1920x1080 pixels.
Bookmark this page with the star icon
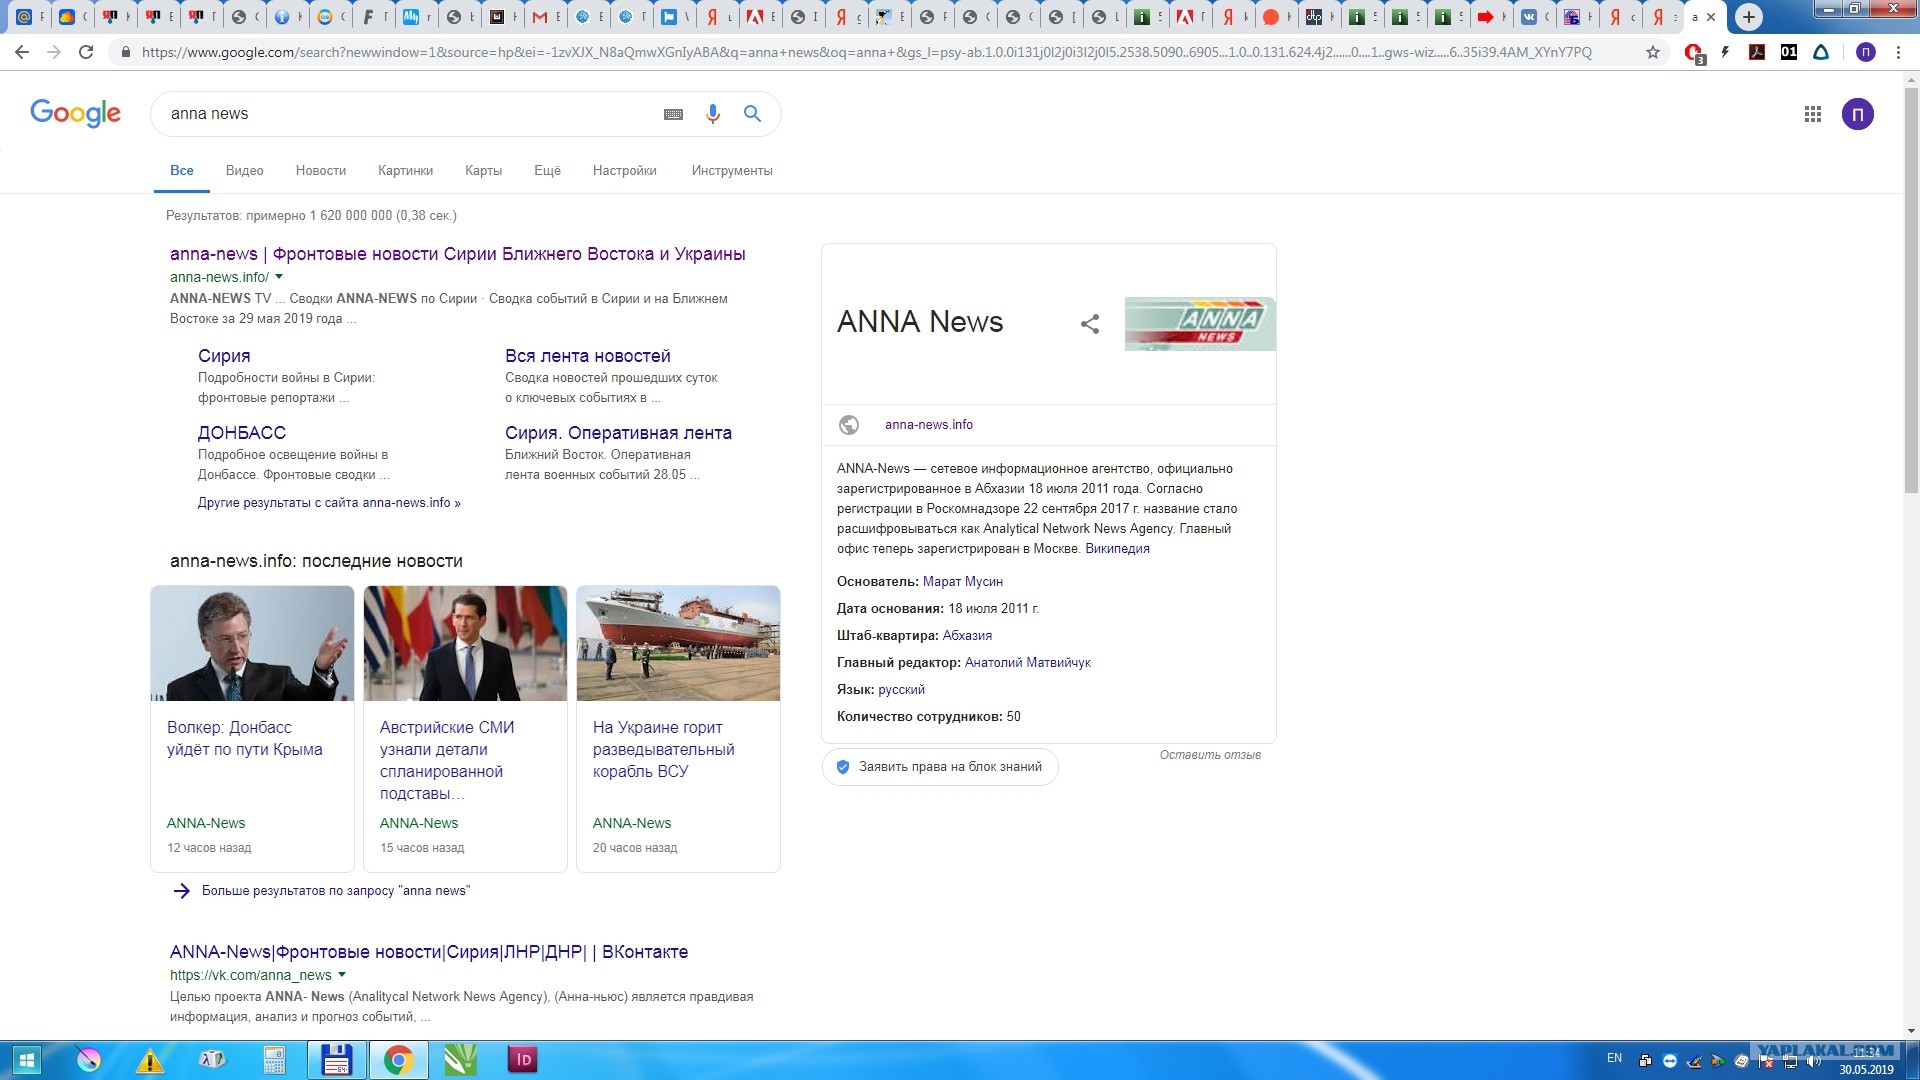(1653, 52)
